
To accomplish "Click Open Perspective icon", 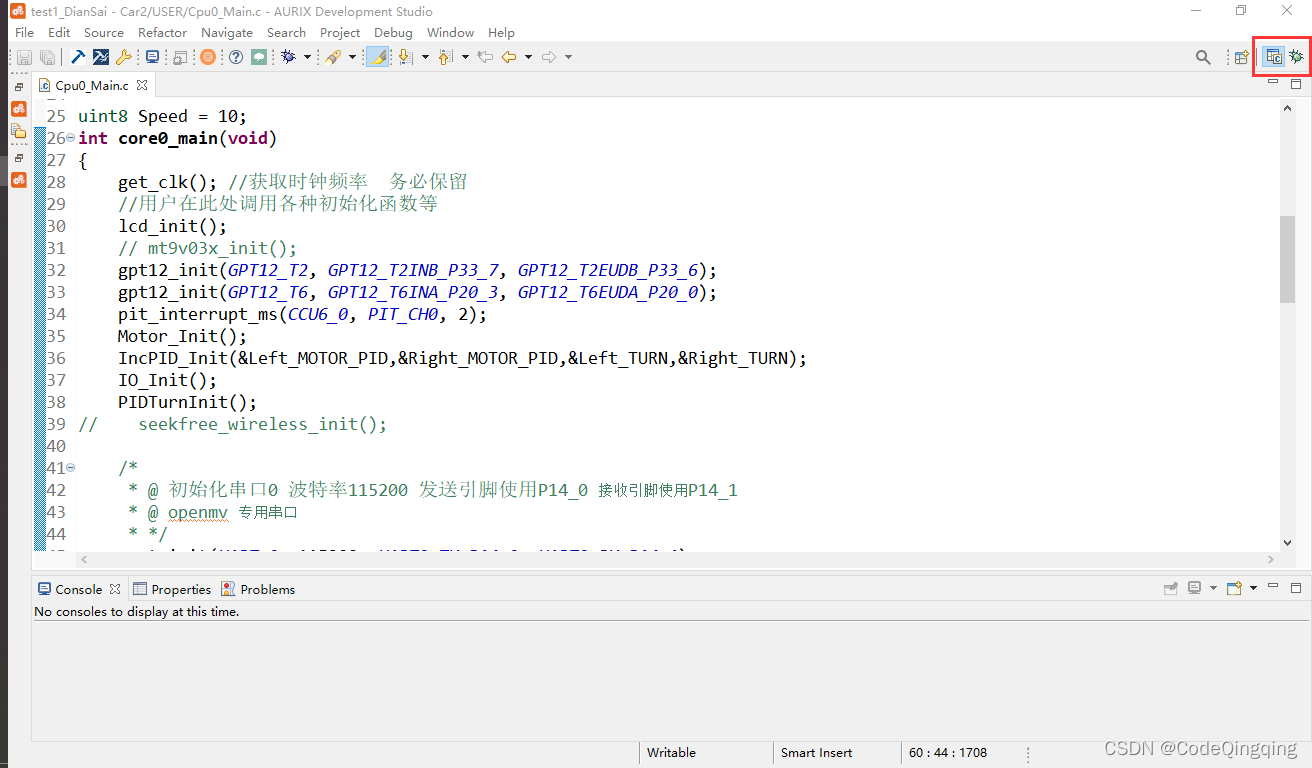I will tap(1241, 57).
